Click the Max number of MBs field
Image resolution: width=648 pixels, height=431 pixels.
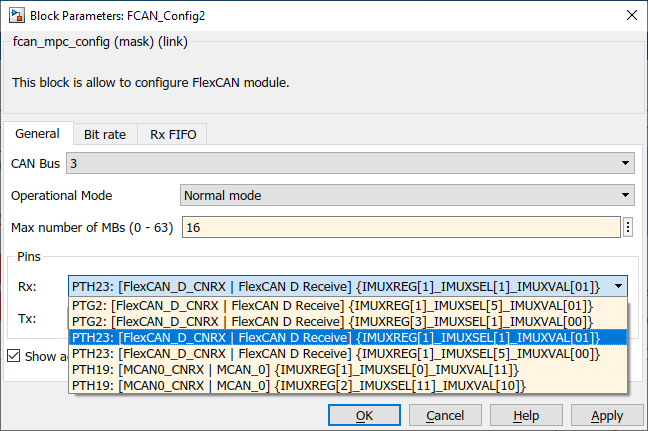coord(400,228)
